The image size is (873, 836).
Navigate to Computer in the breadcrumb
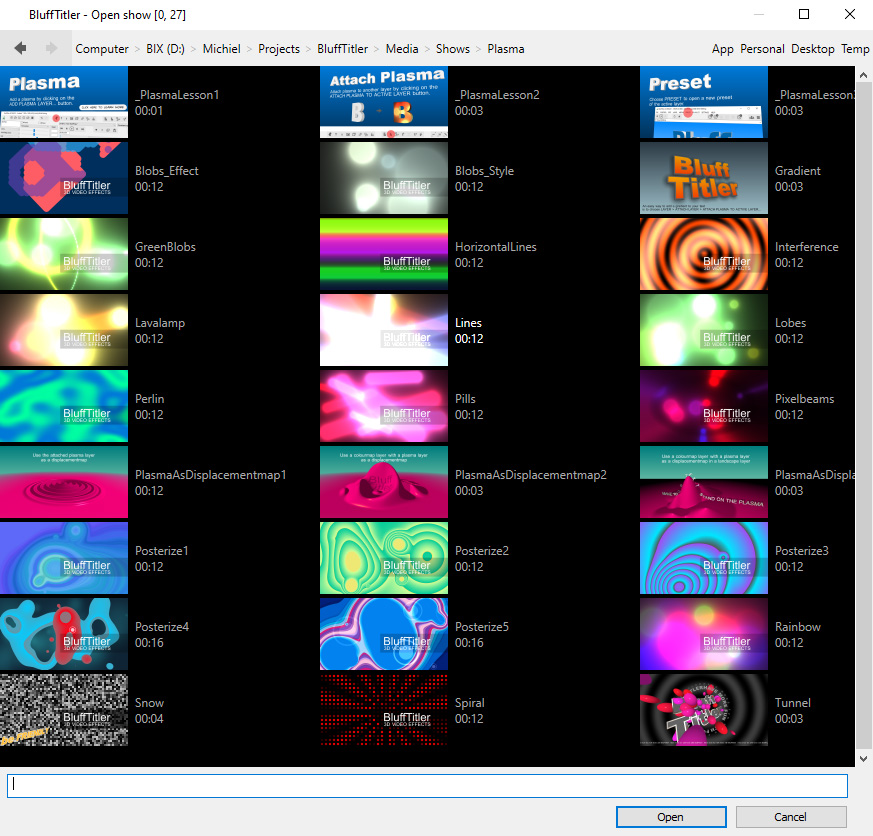click(x=102, y=49)
